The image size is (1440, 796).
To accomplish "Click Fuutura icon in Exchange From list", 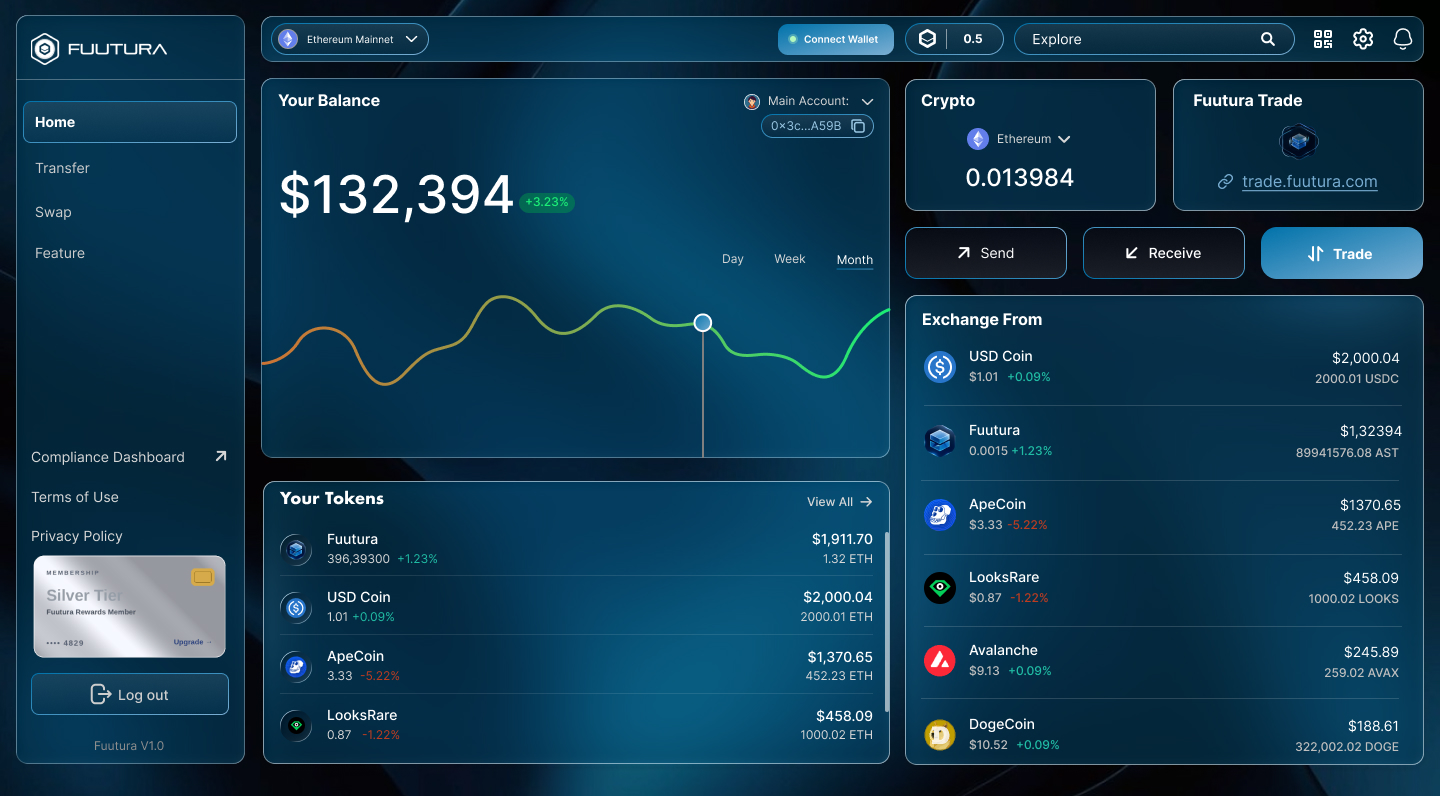I will (x=940, y=441).
